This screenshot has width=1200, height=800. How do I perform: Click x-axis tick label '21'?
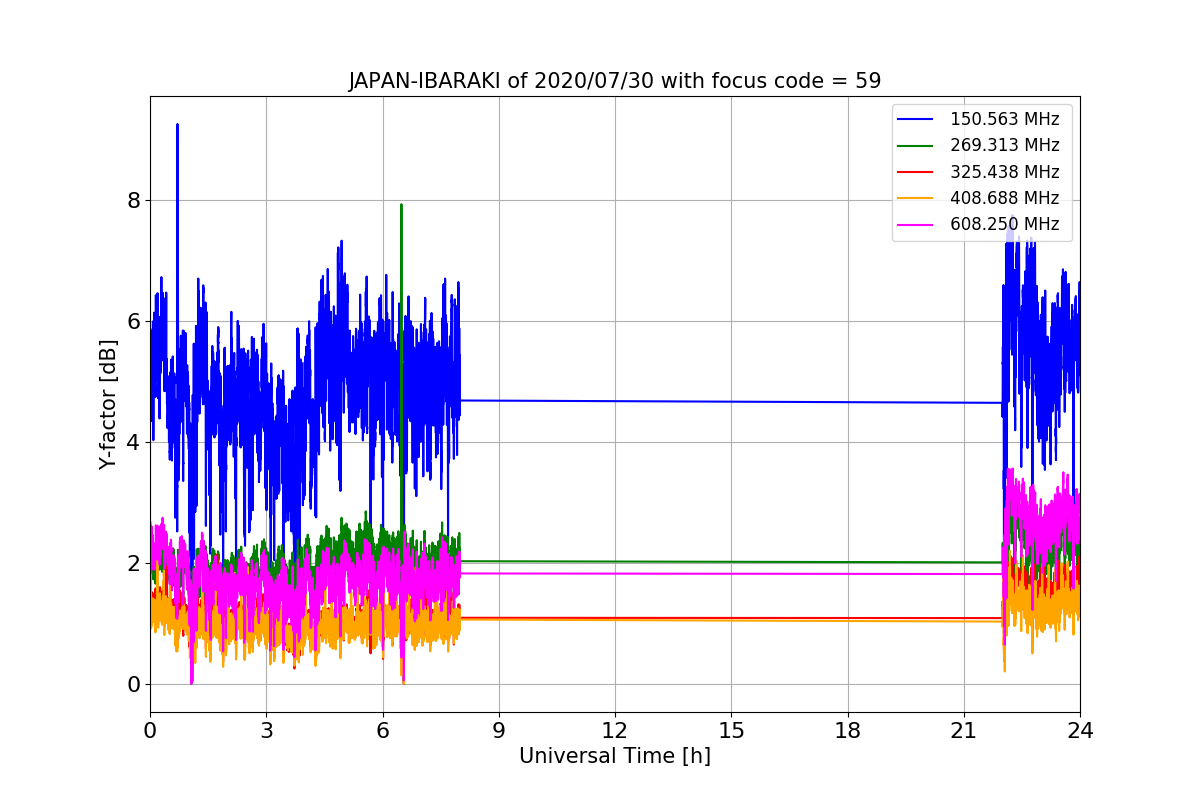(x=964, y=731)
